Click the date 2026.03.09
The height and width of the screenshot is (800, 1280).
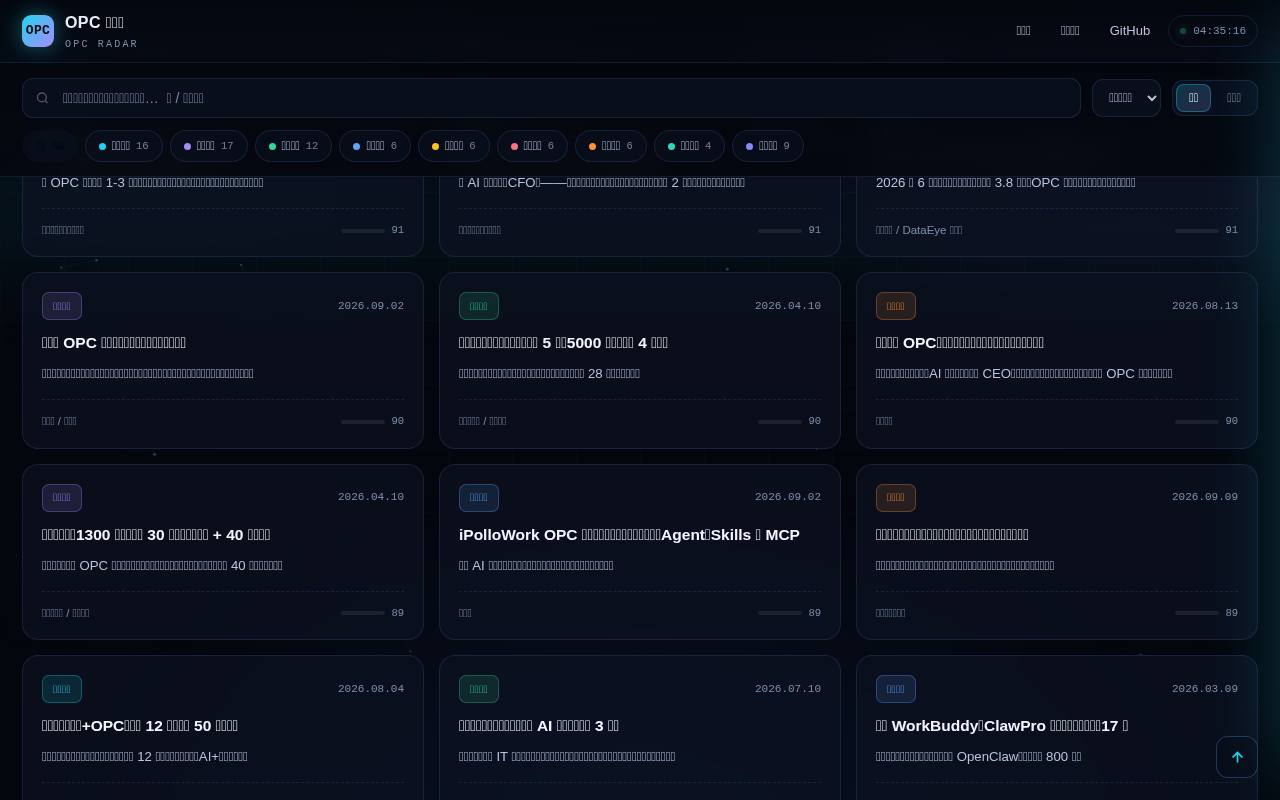[x=1205, y=689]
